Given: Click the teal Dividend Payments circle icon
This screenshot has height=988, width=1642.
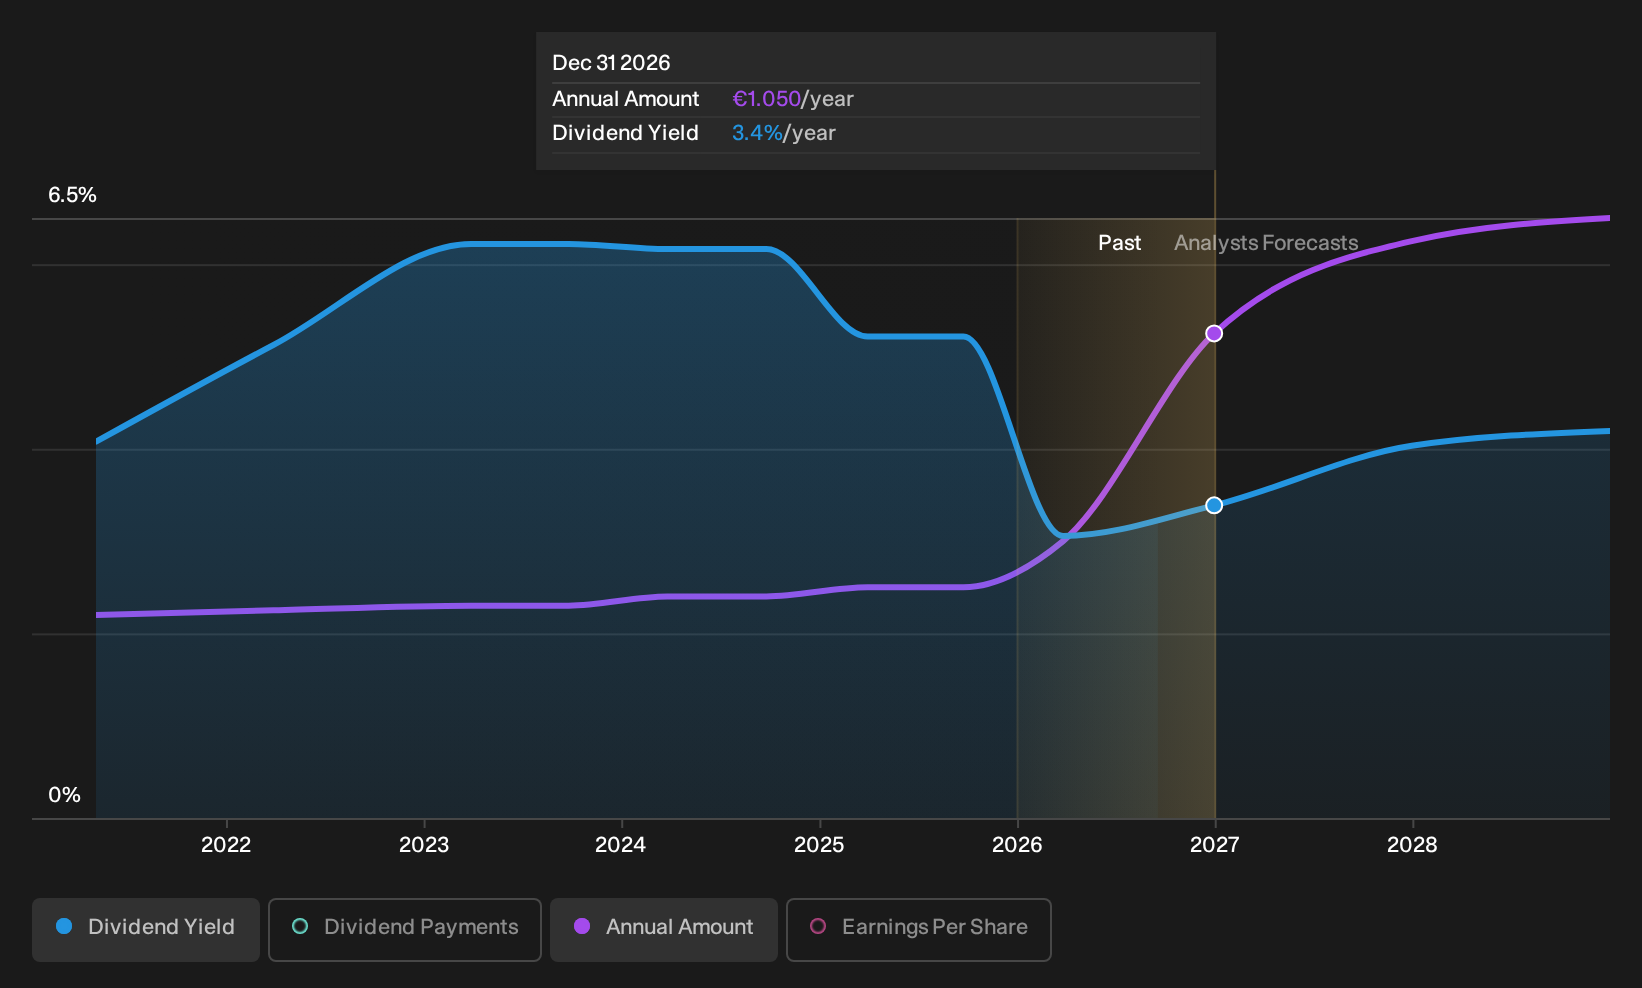Looking at the screenshot, I should coord(300,926).
